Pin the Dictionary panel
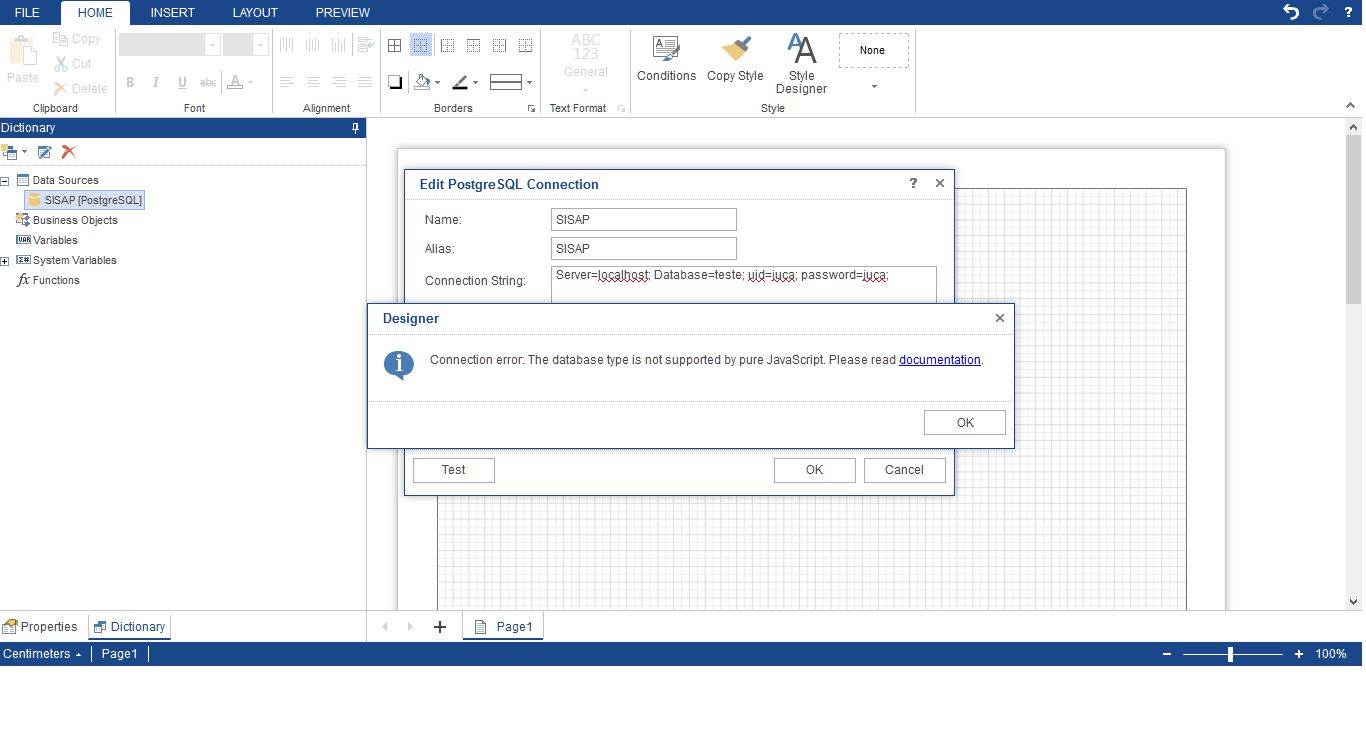This screenshot has width=1366, height=738. coord(355,128)
